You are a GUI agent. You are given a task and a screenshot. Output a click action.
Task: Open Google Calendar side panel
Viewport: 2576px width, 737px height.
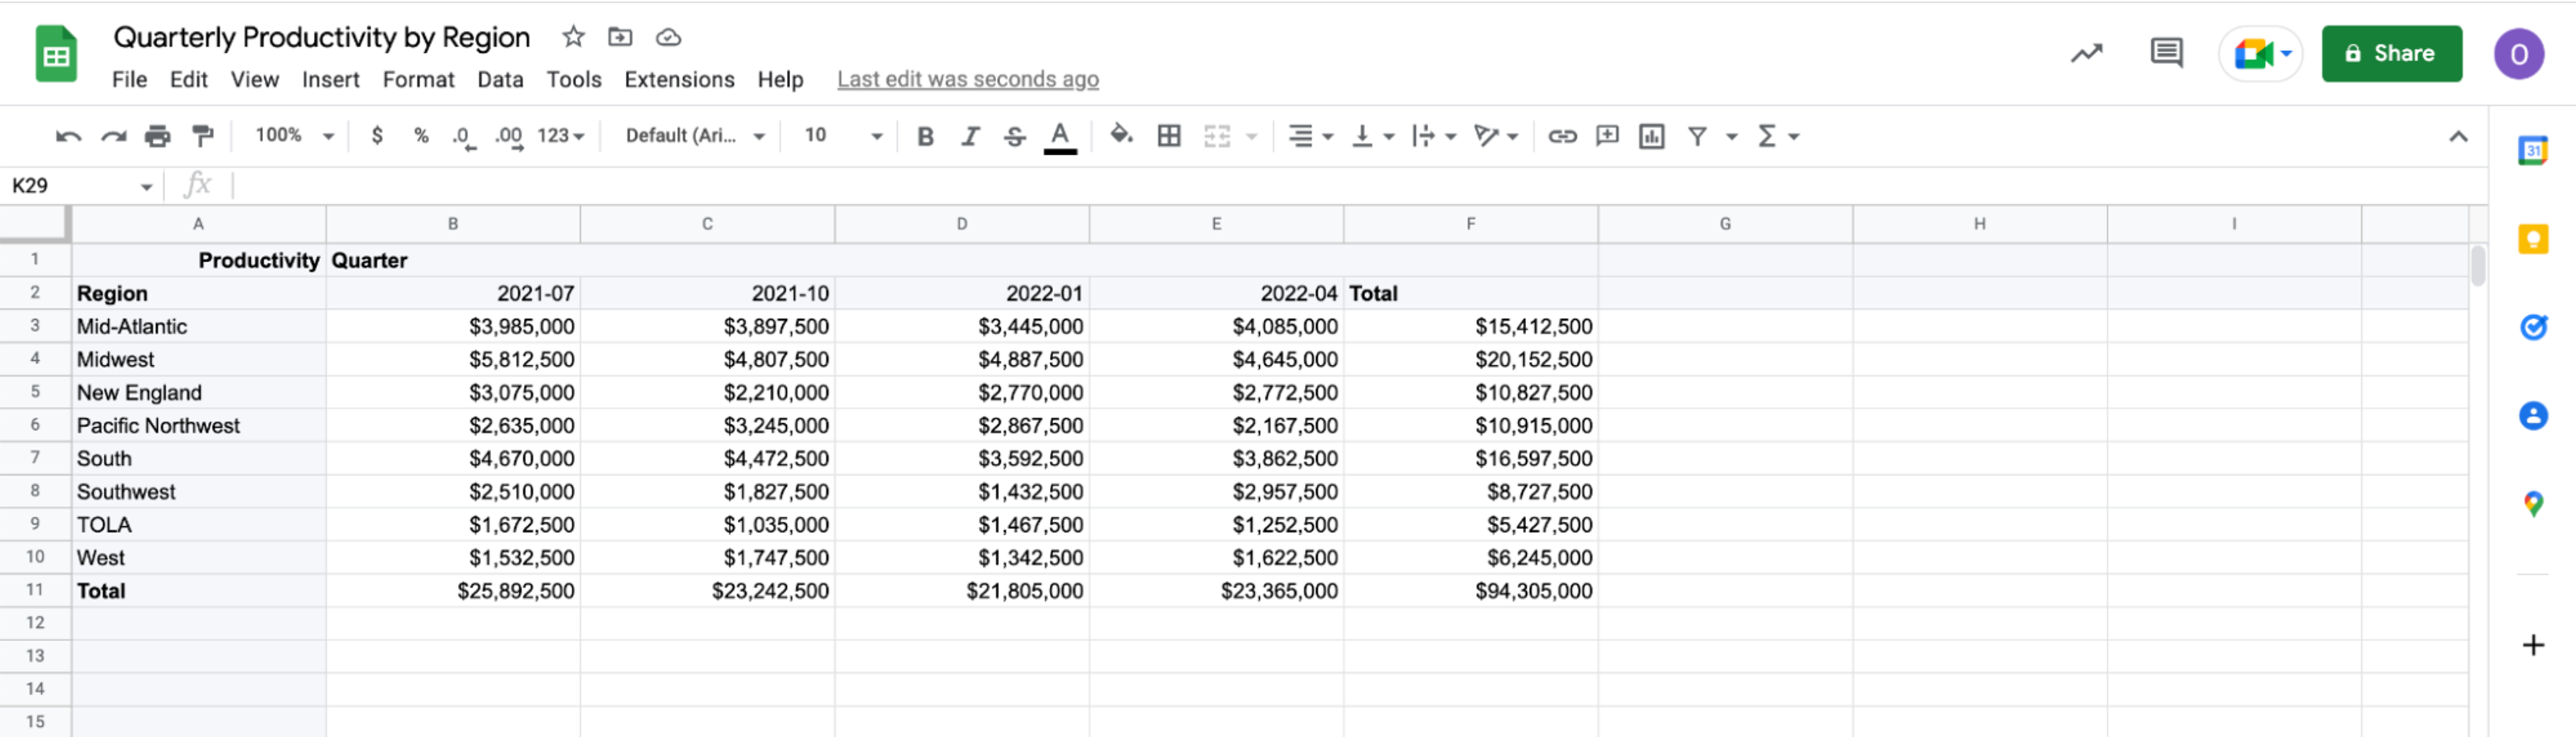click(x=2532, y=151)
